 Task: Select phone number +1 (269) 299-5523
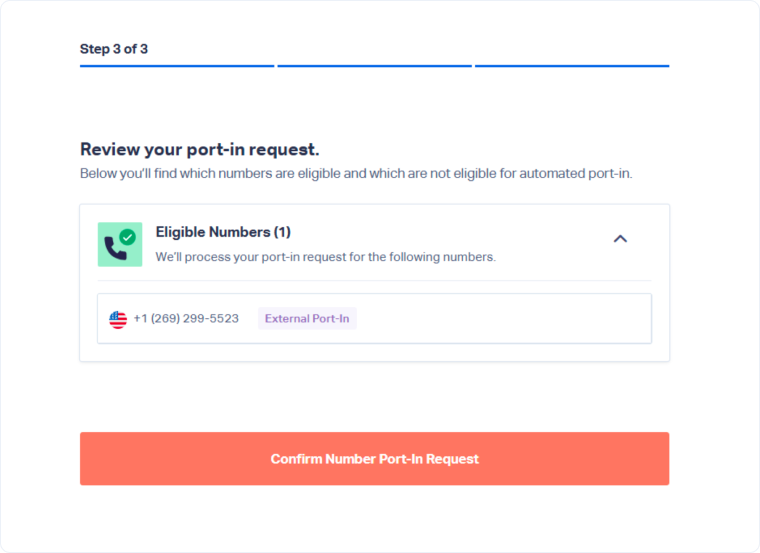pyautogui.click(x=186, y=319)
